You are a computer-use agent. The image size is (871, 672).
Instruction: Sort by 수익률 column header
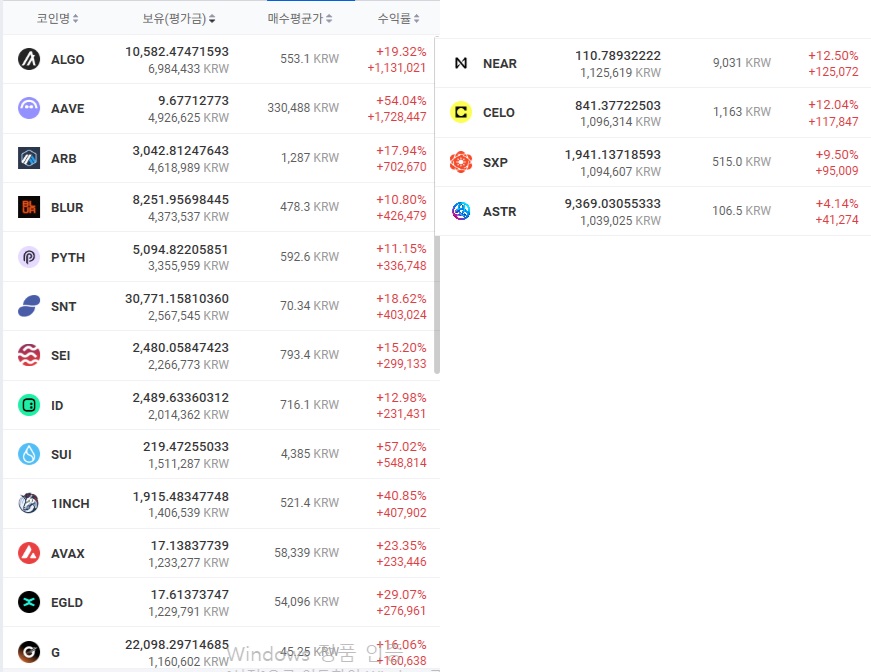coord(398,18)
